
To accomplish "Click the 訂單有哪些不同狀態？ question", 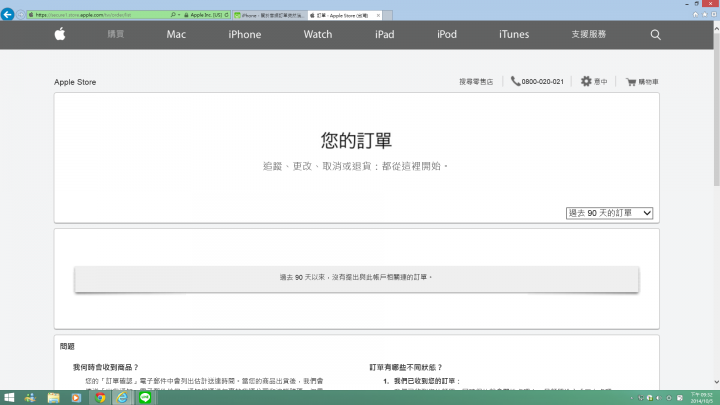I will (x=406, y=367).
